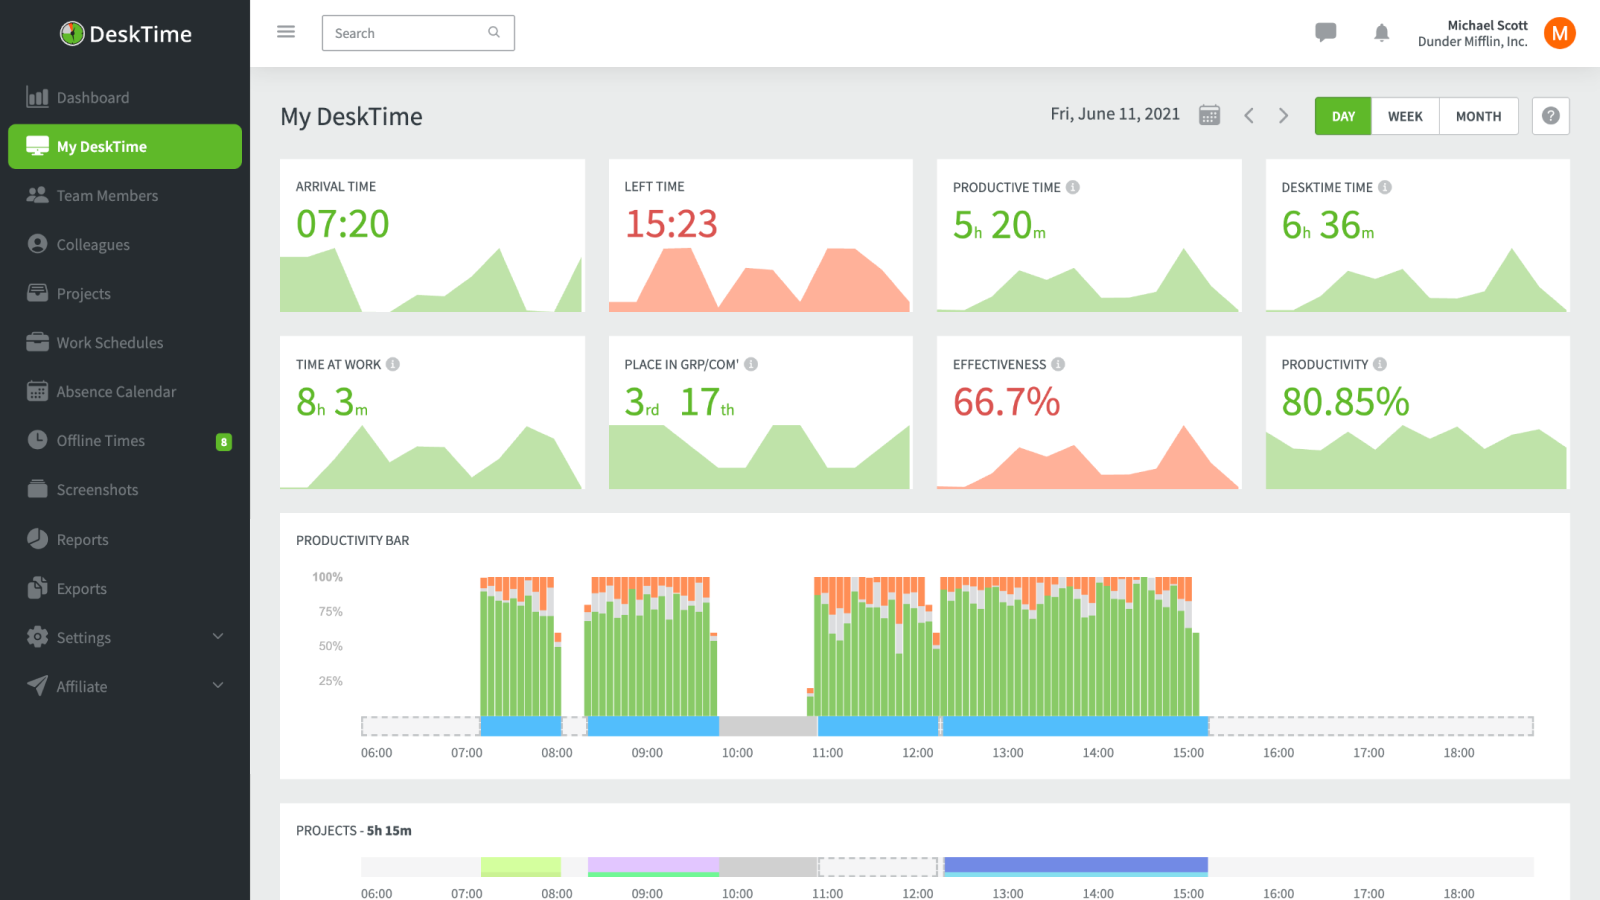Open My DeskTime in the sidebar
This screenshot has height=900, width=1600.
point(101,146)
